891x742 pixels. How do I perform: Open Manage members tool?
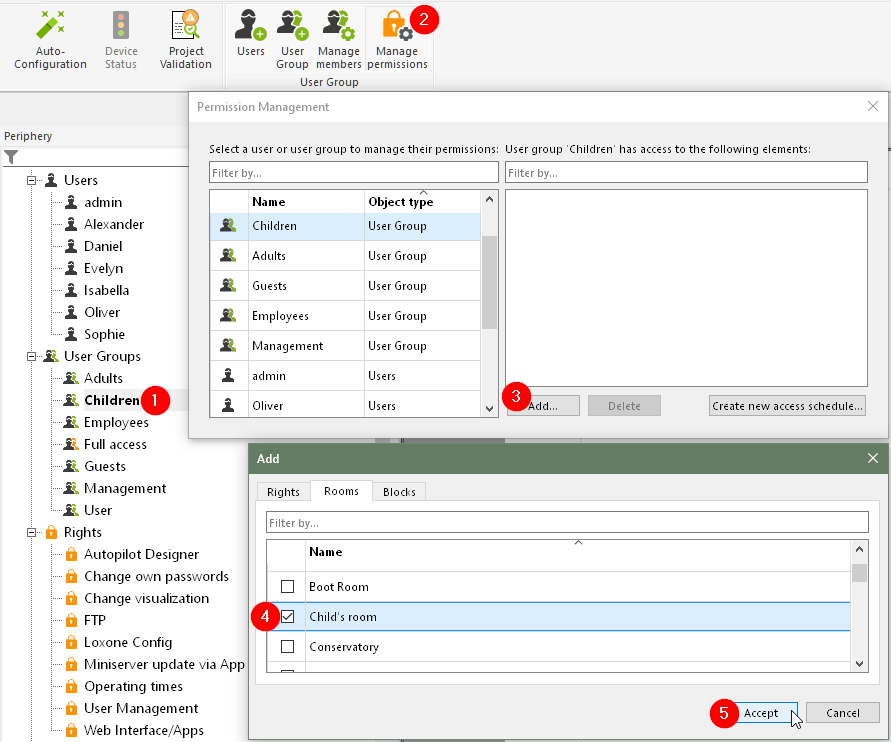[x=339, y=26]
